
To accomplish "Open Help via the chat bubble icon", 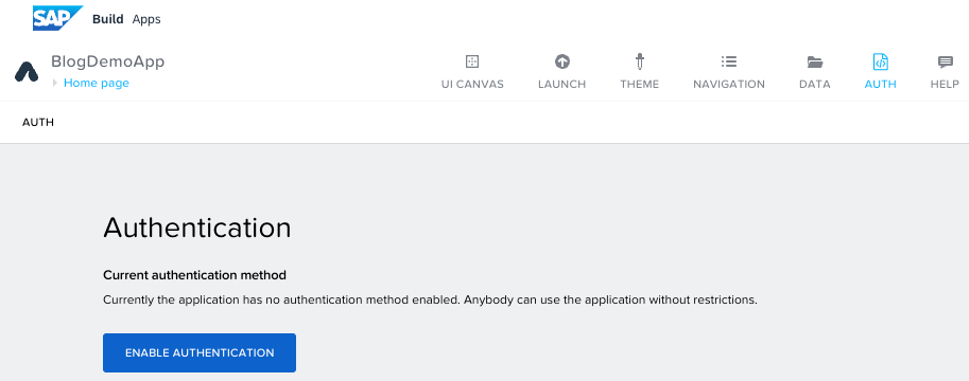I will coord(945,62).
